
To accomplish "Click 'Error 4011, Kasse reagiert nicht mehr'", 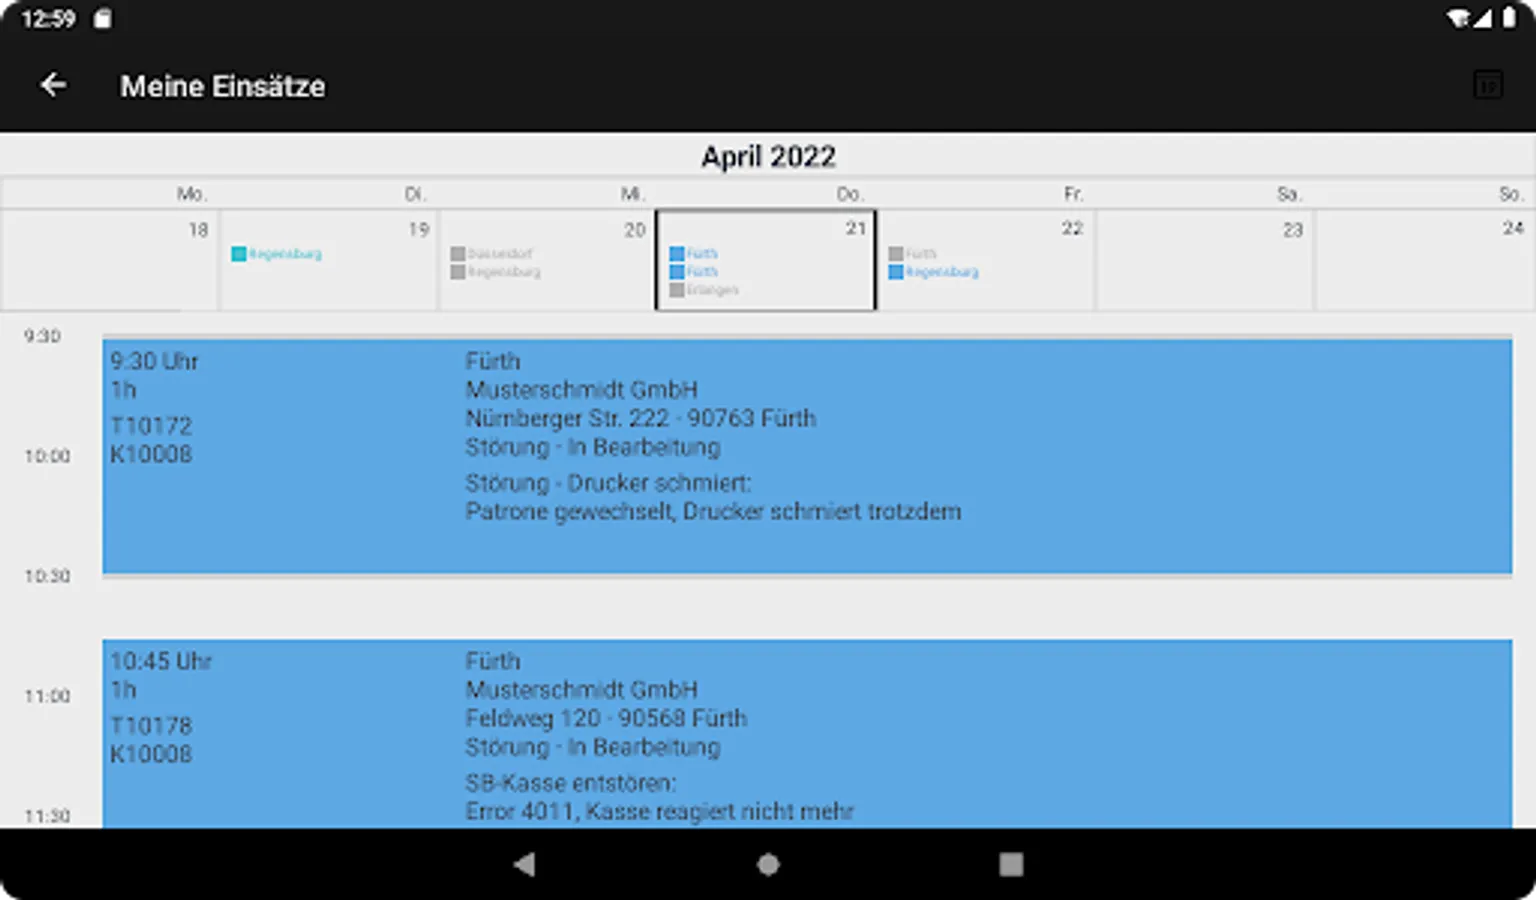I will pyautogui.click(x=660, y=812).
